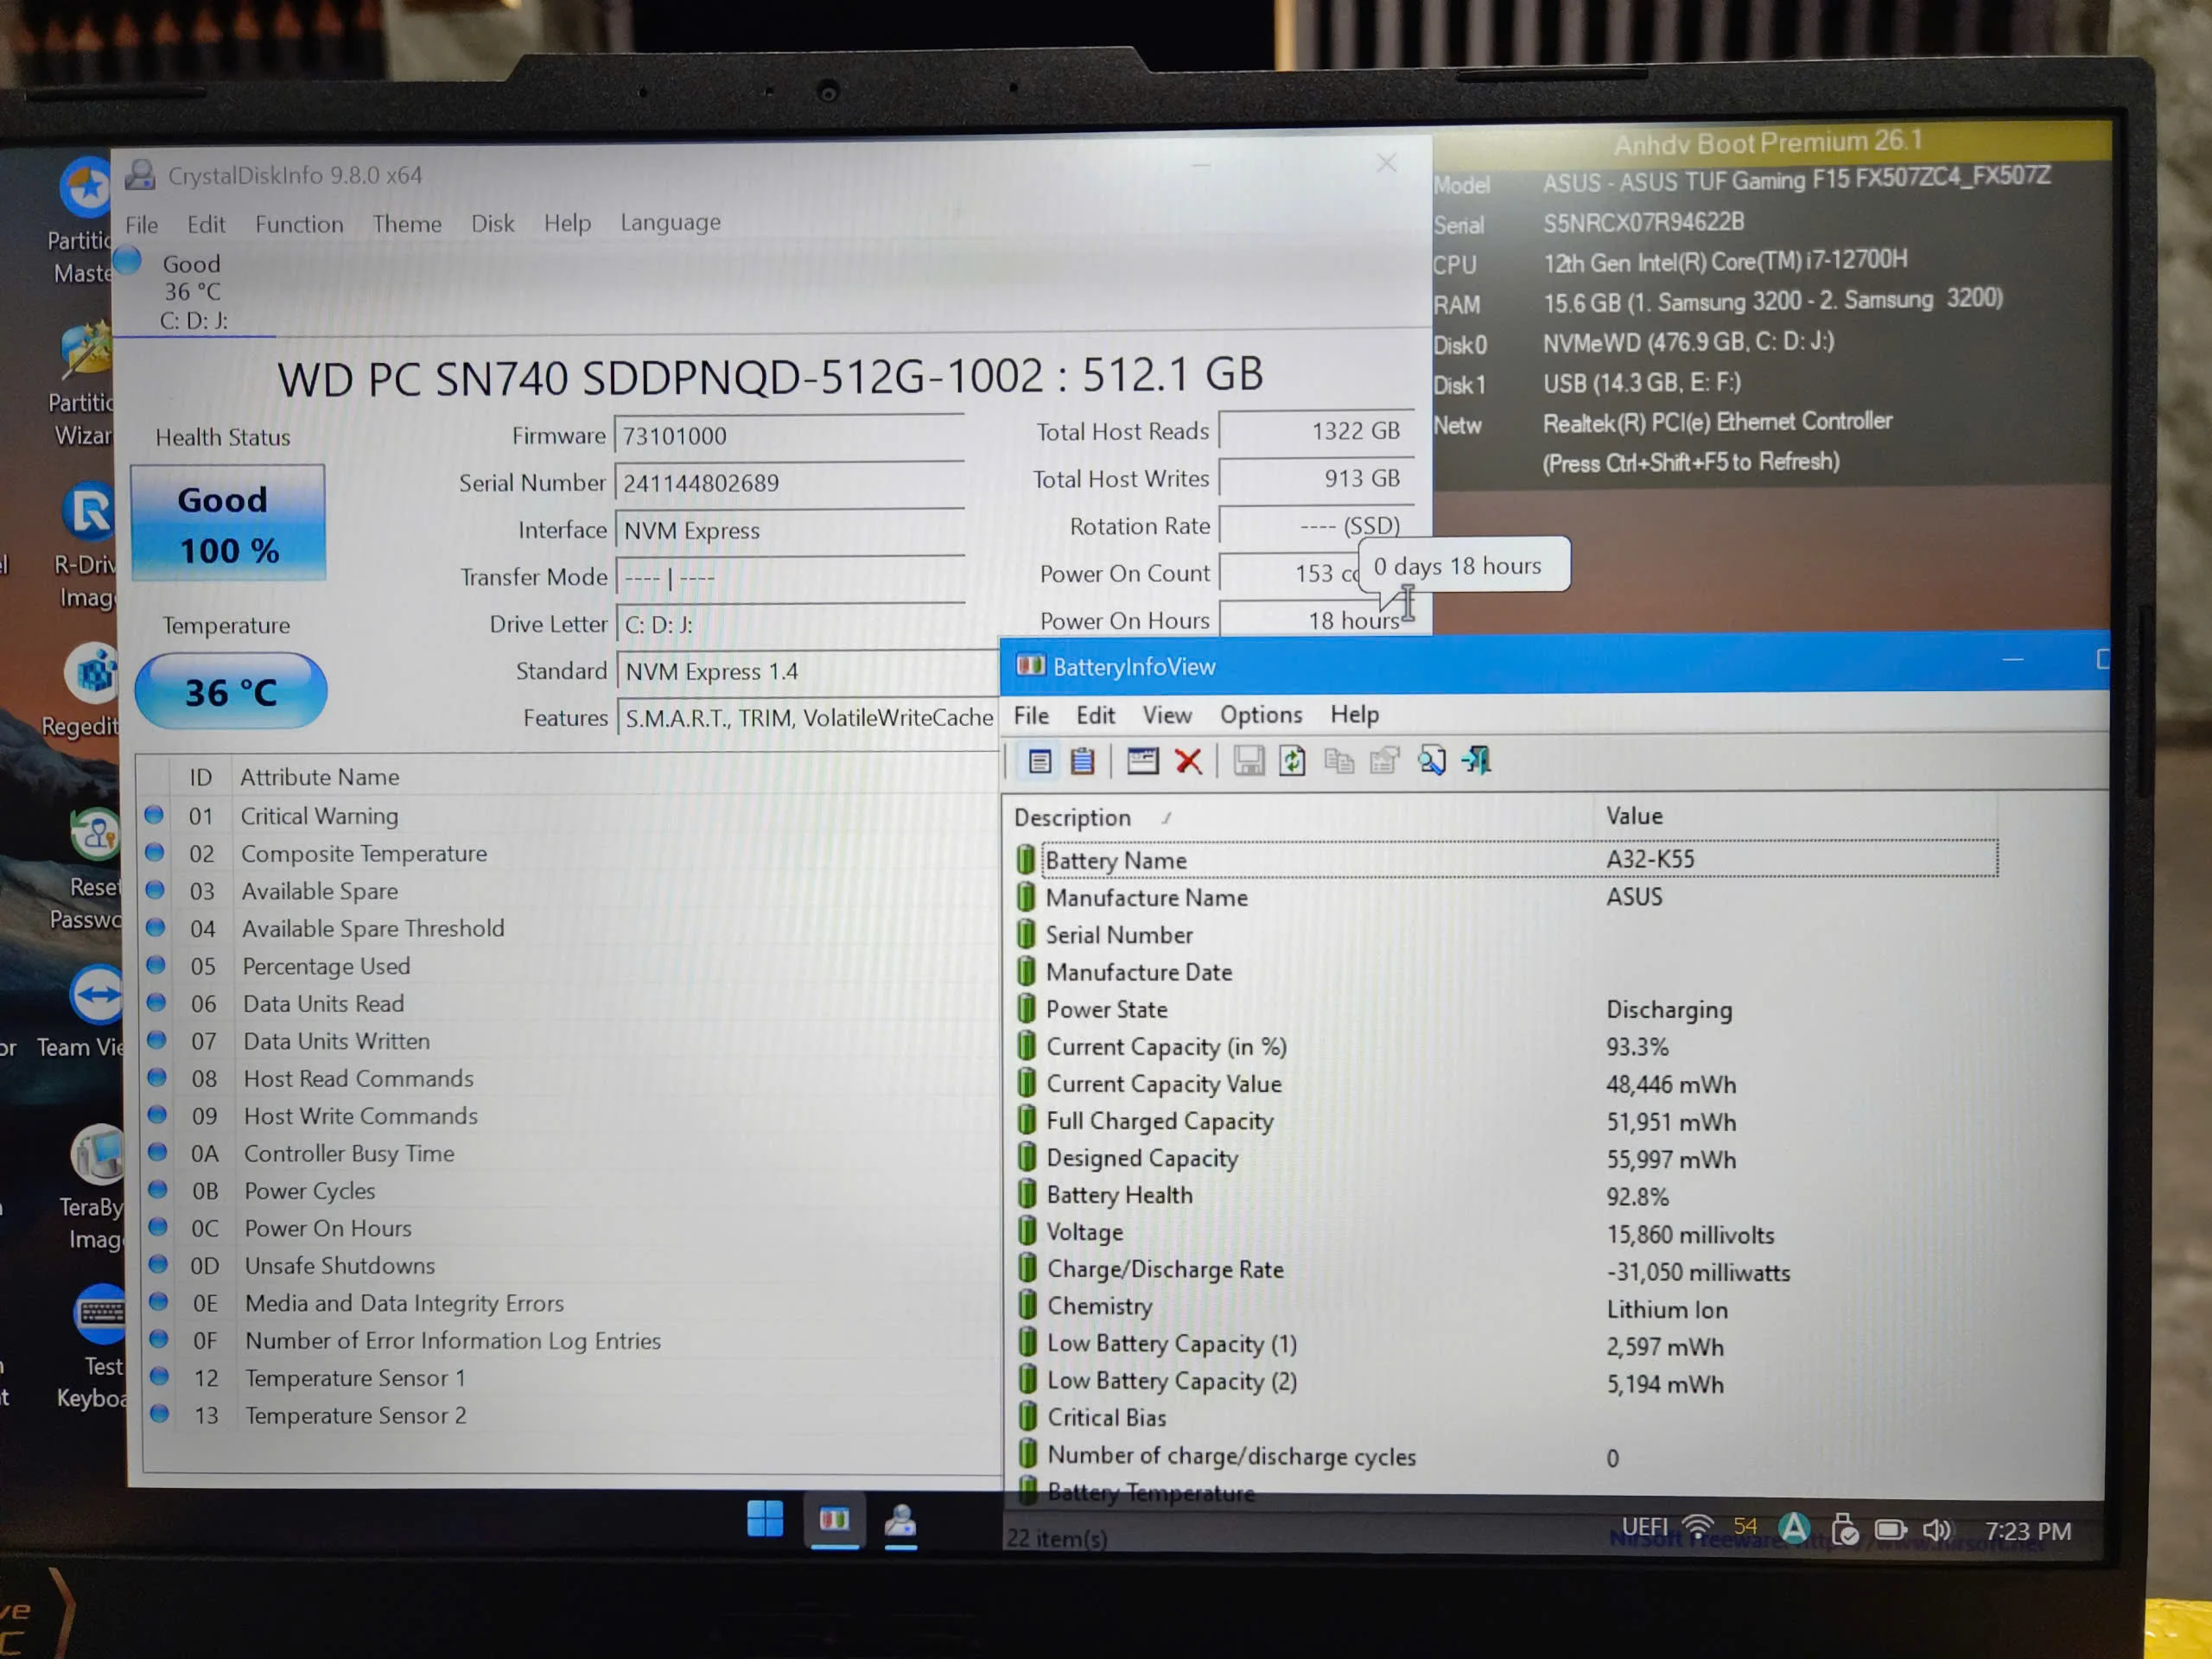
Task: Select the Temperature Sensor 2 attribute row
Action: point(569,1416)
